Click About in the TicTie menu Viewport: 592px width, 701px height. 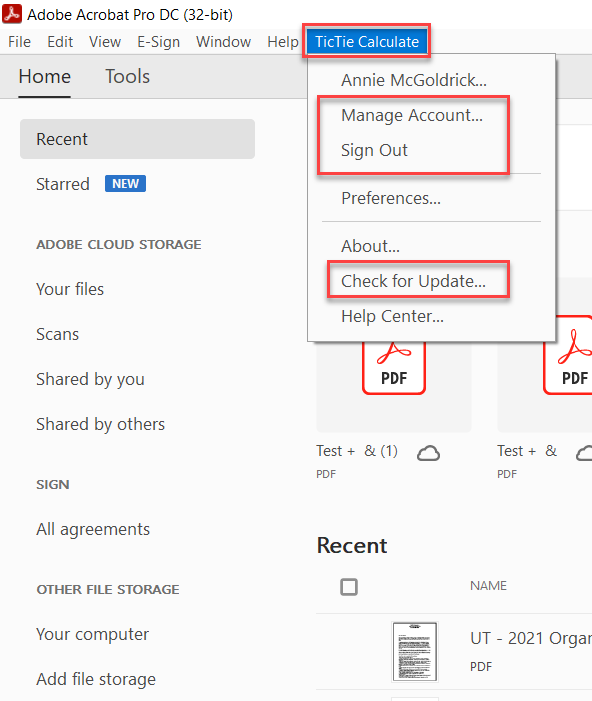coord(370,246)
